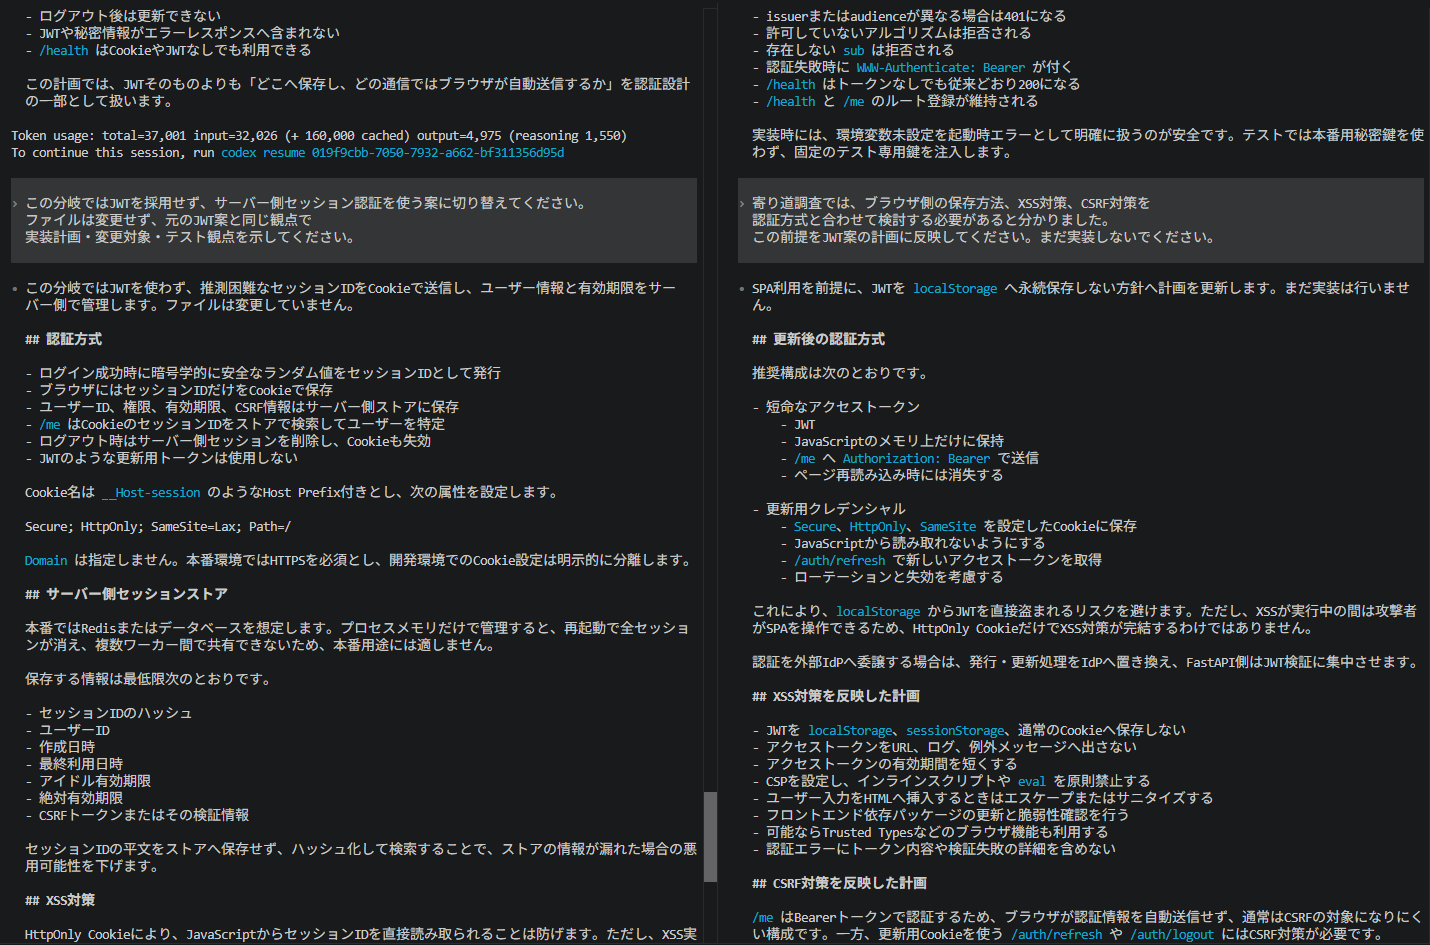Click the '## XSS対策を反映した計画' heading

[836, 697]
